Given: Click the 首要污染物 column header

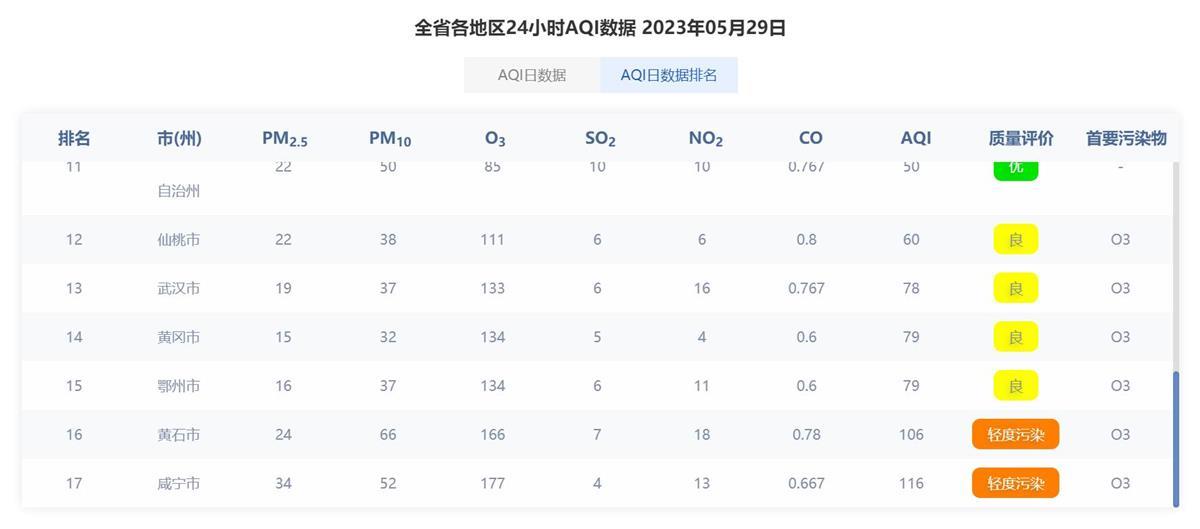Looking at the screenshot, I should 1126,138.
